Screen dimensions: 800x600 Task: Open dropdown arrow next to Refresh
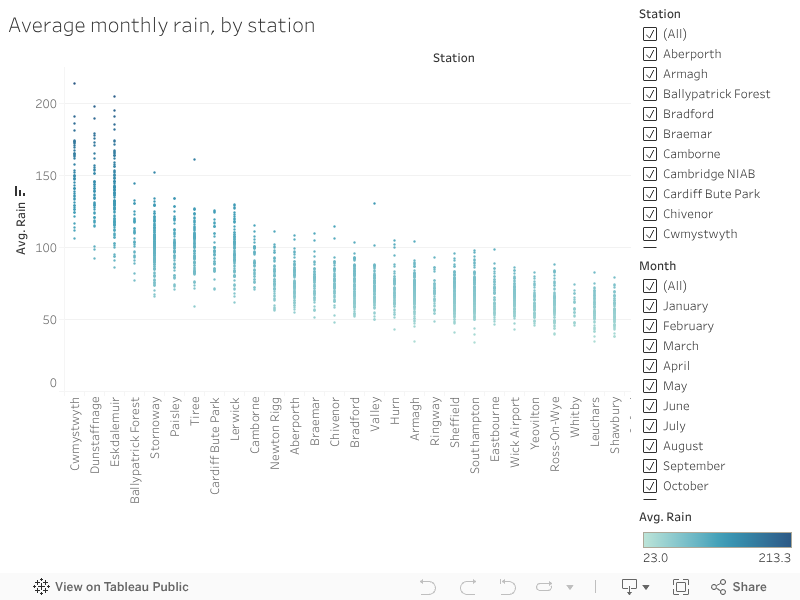(570, 587)
